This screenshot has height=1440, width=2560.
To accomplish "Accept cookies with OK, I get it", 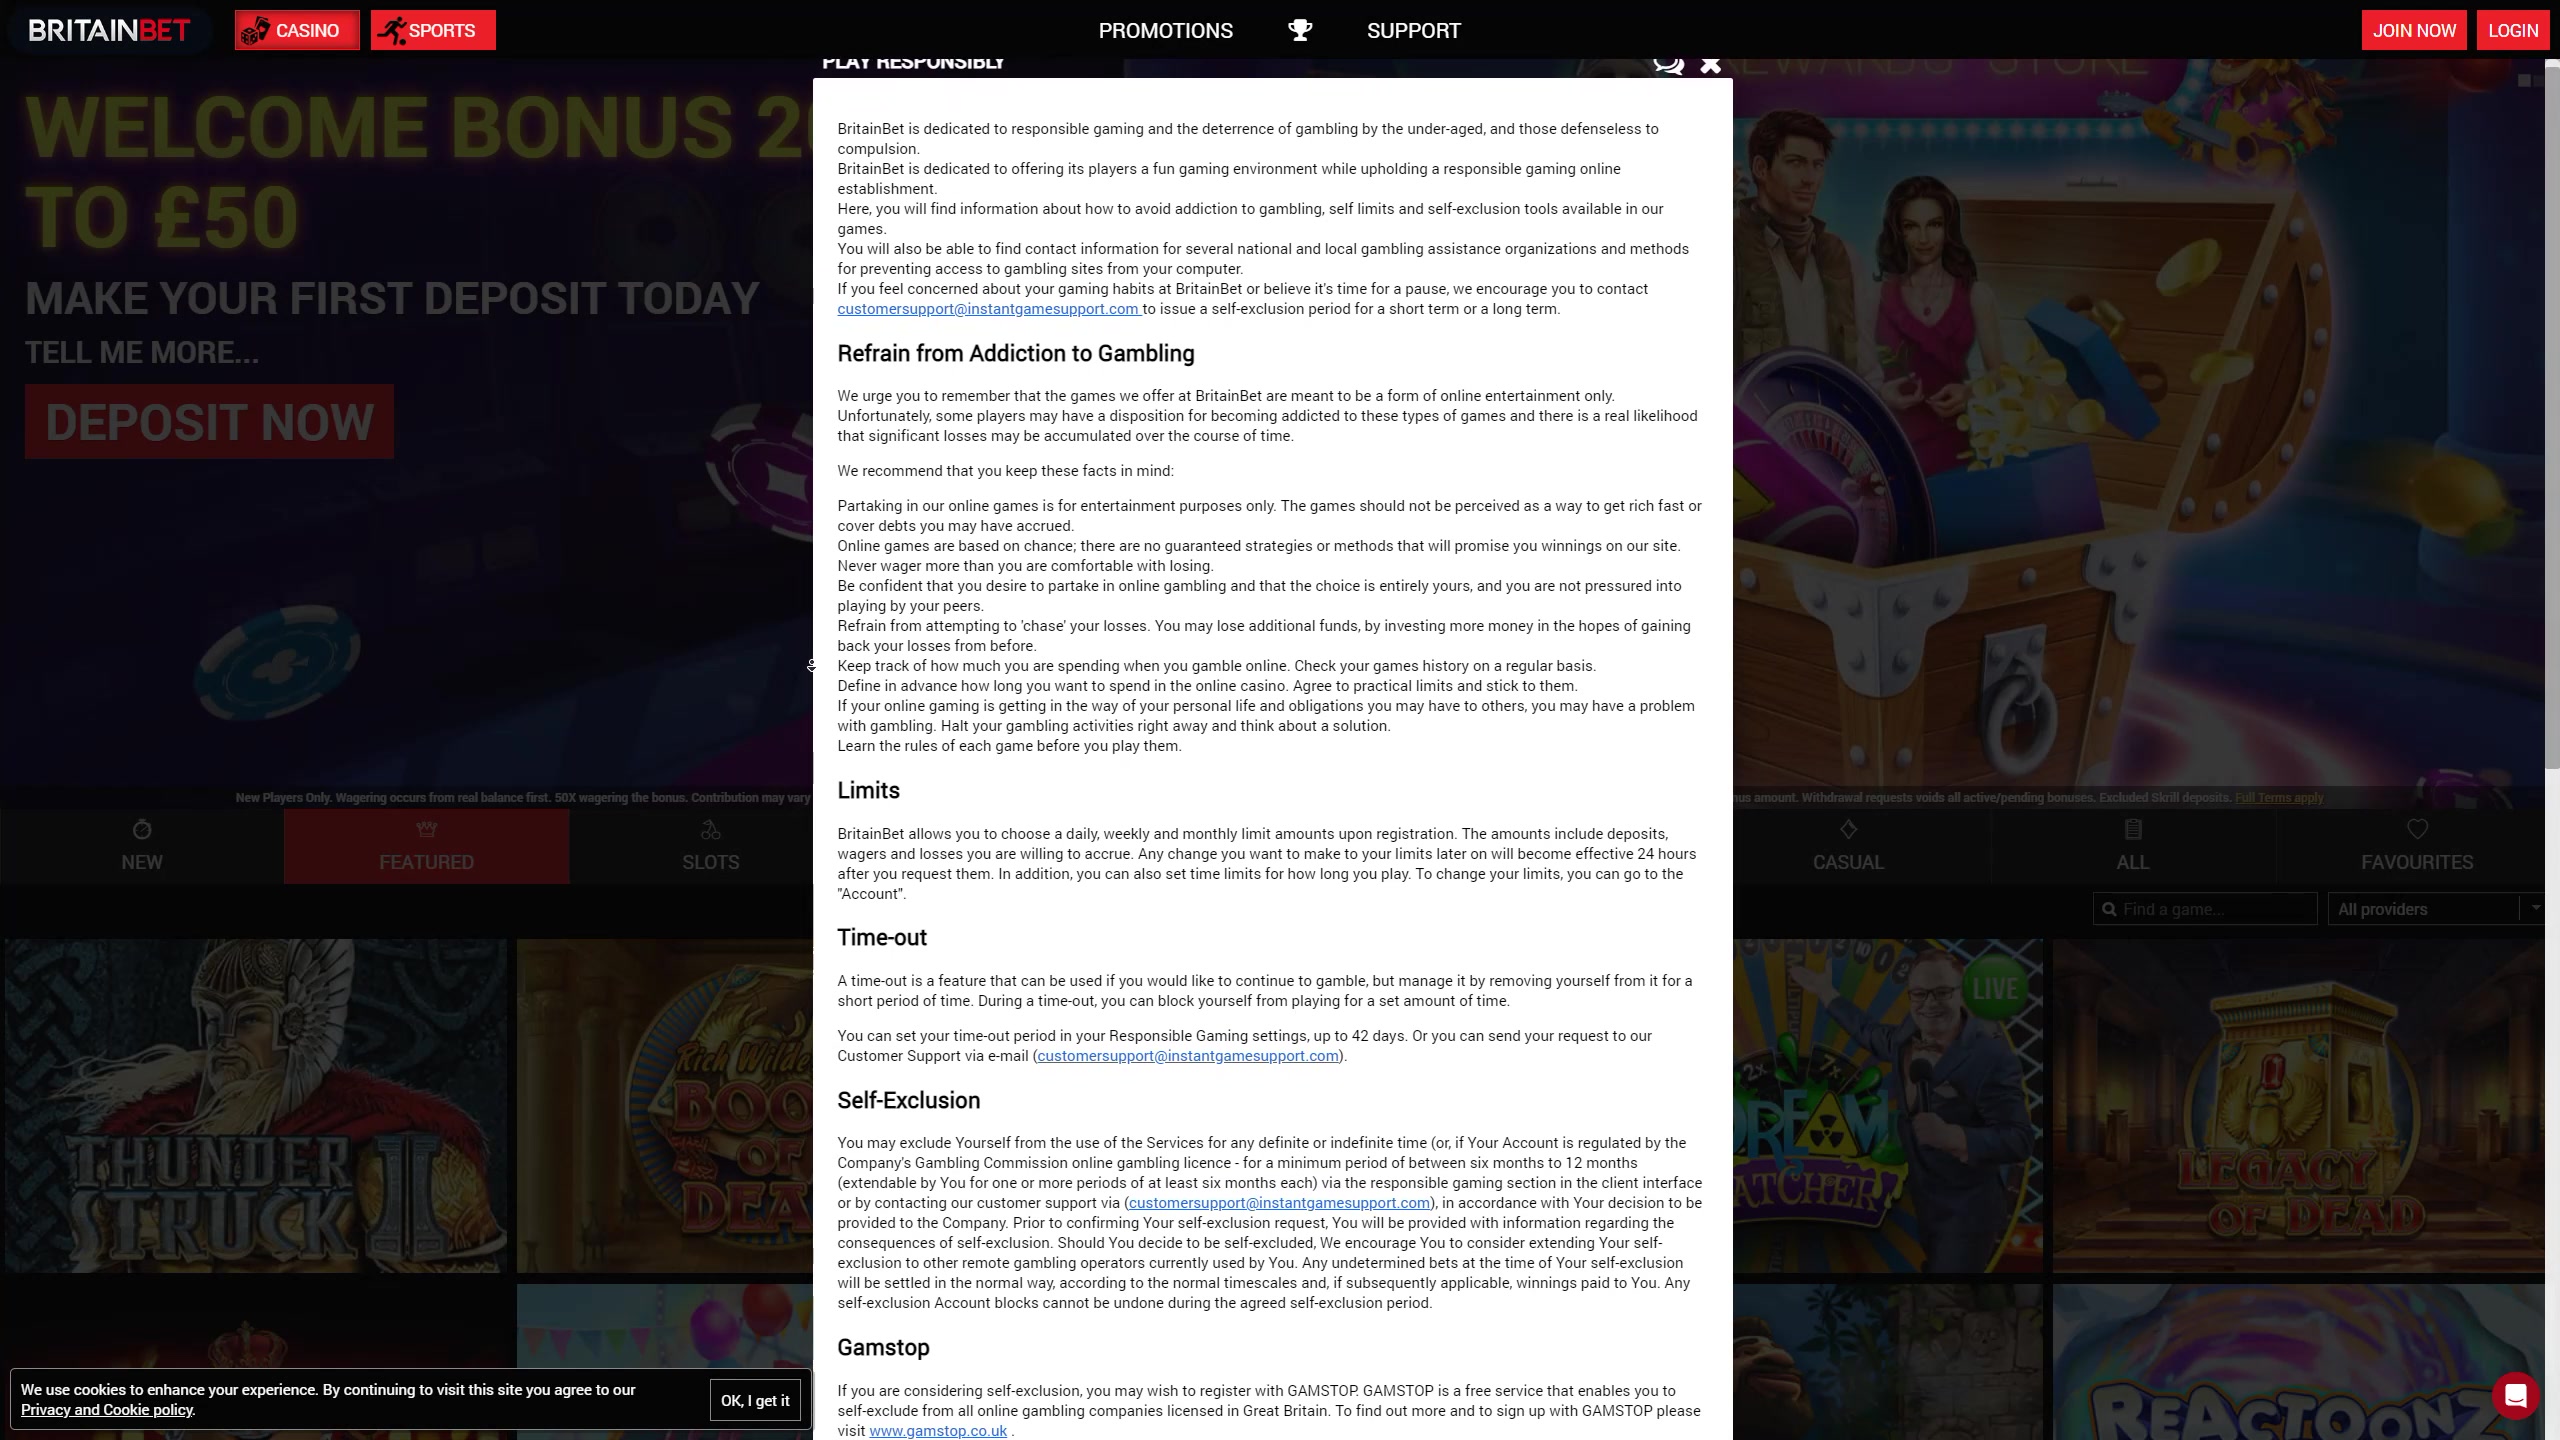I will [755, 1400].
